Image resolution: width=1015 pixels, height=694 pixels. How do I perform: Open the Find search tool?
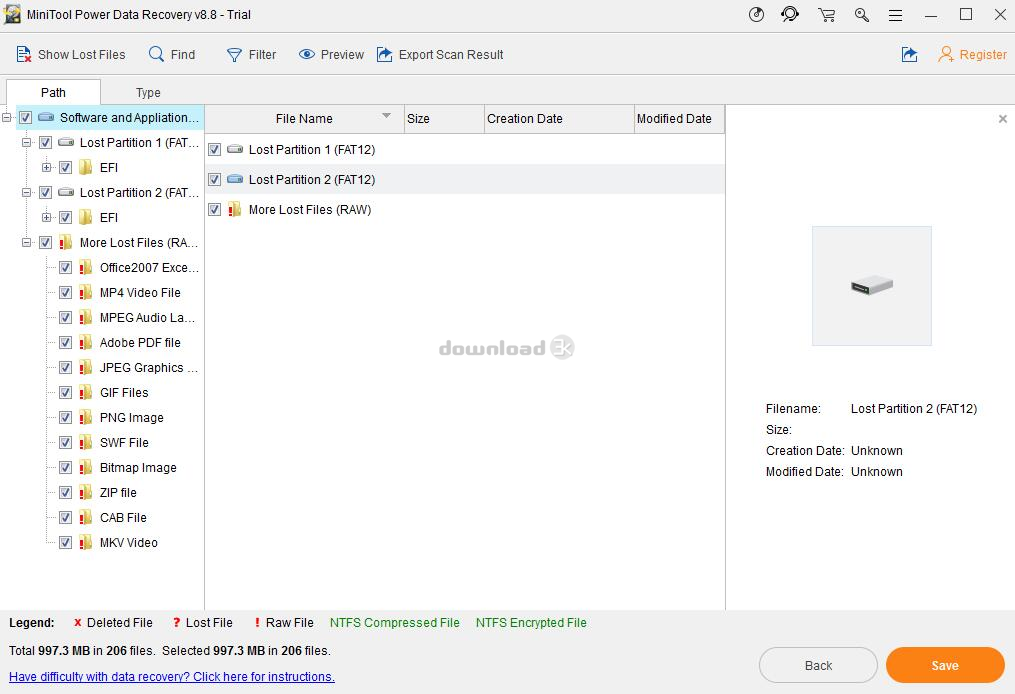[x=157, y=55]
